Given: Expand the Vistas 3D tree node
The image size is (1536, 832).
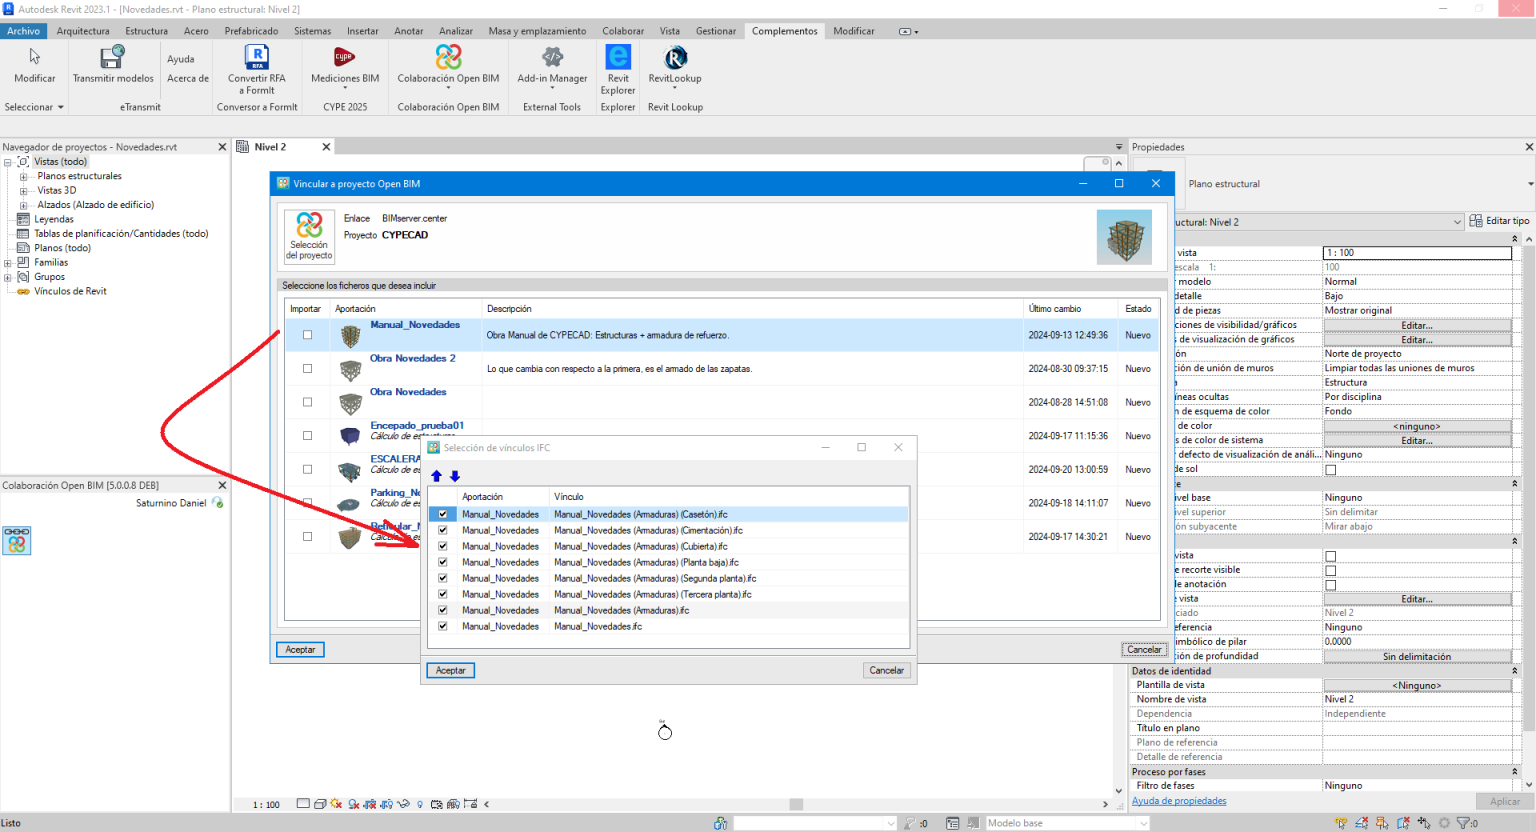Looking at the screenshot, I should (23, 191).
